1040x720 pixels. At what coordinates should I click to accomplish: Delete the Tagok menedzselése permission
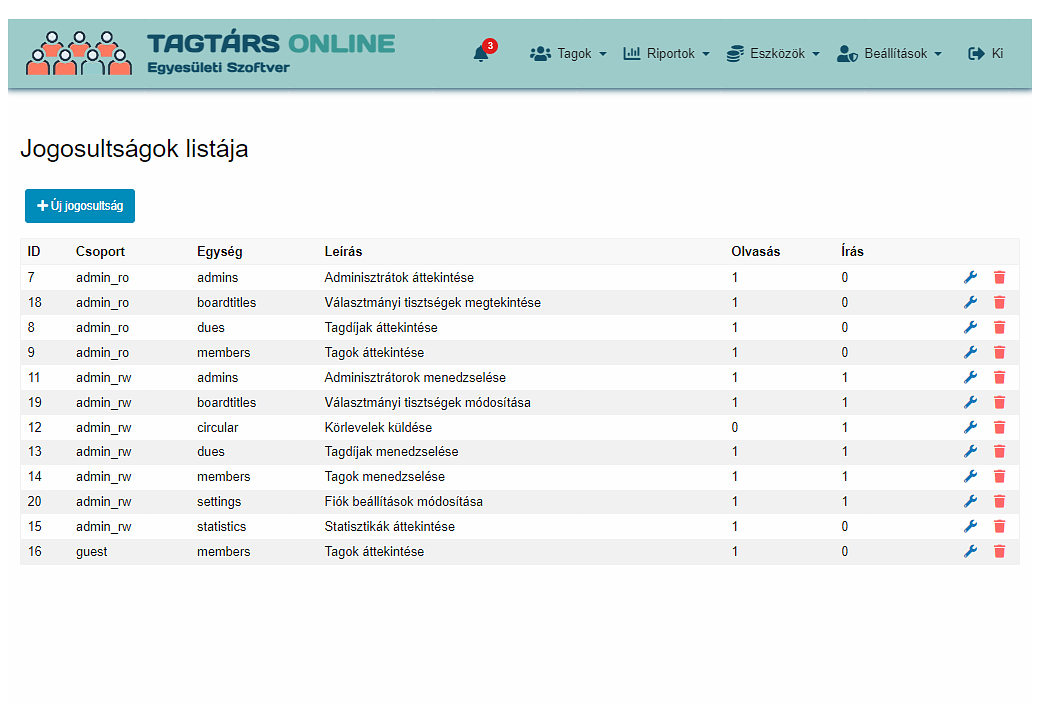pos(1000,476)
